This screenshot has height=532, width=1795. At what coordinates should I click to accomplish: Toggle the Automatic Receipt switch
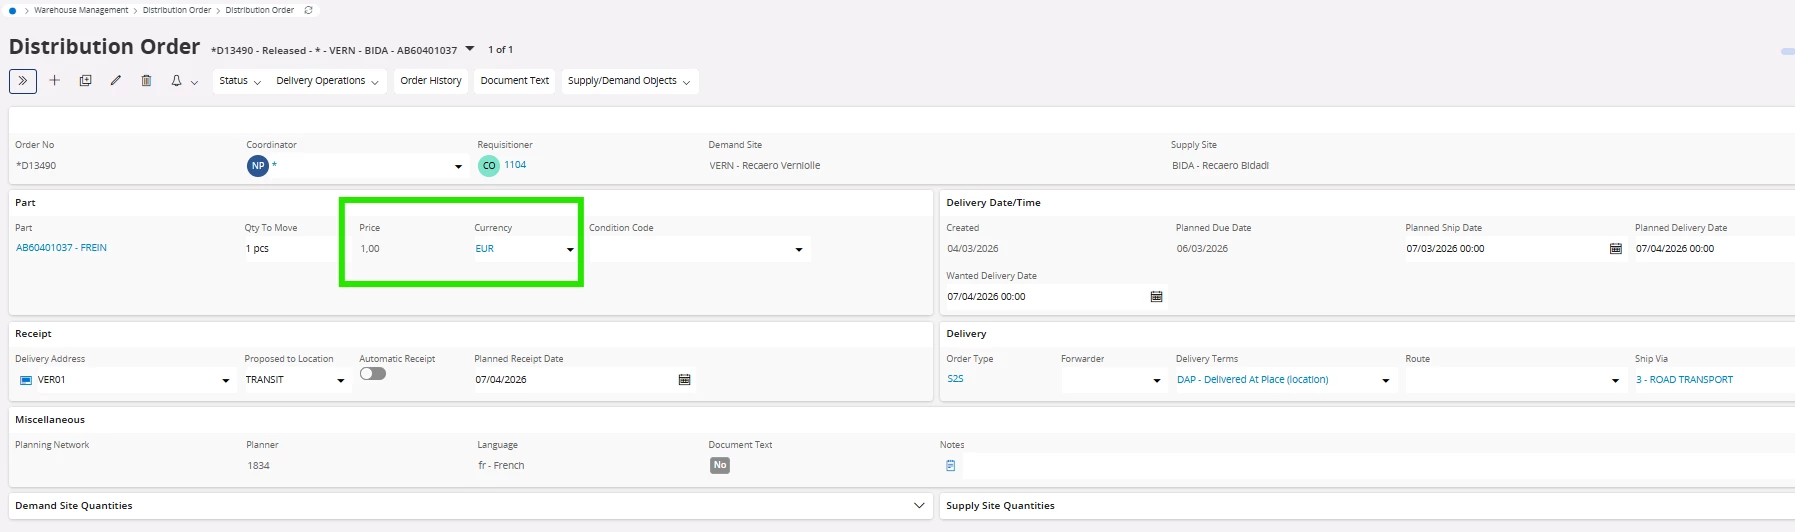coord(372,374)
